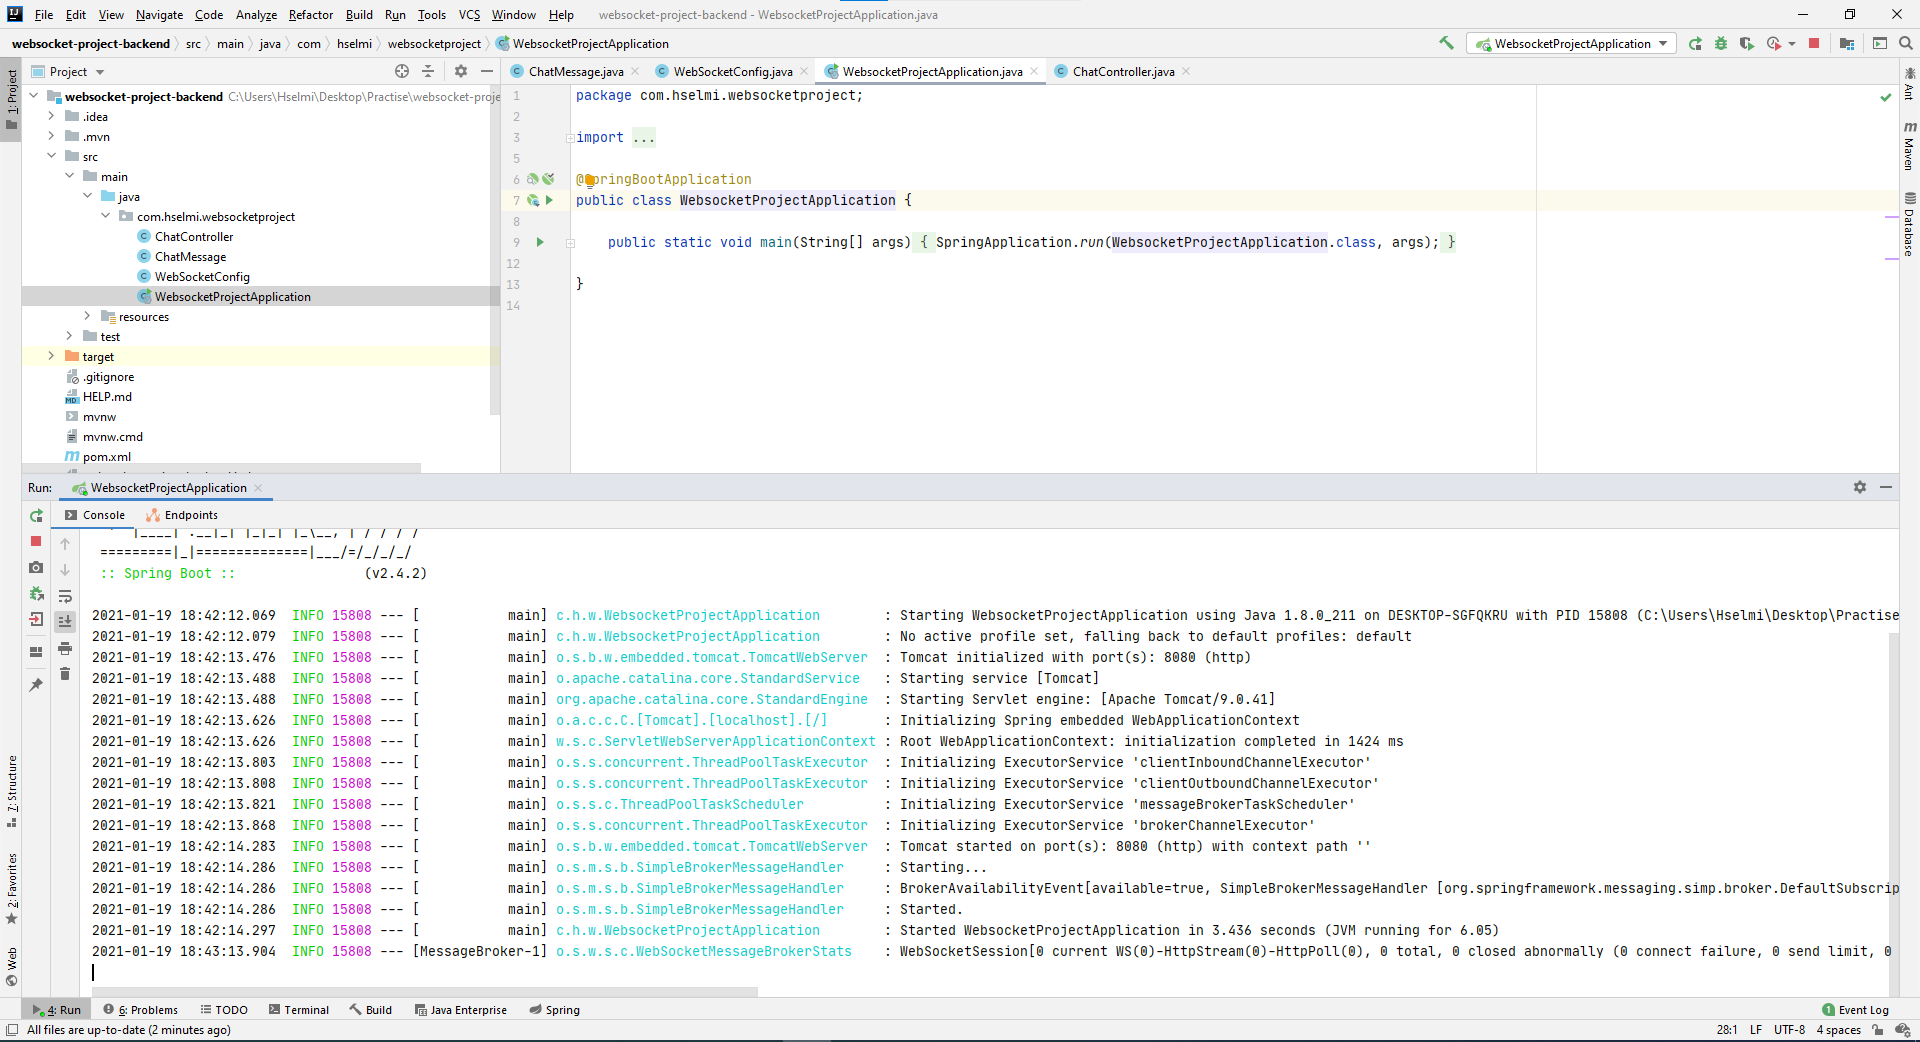Hide the Run tool window

[1886, 487]
